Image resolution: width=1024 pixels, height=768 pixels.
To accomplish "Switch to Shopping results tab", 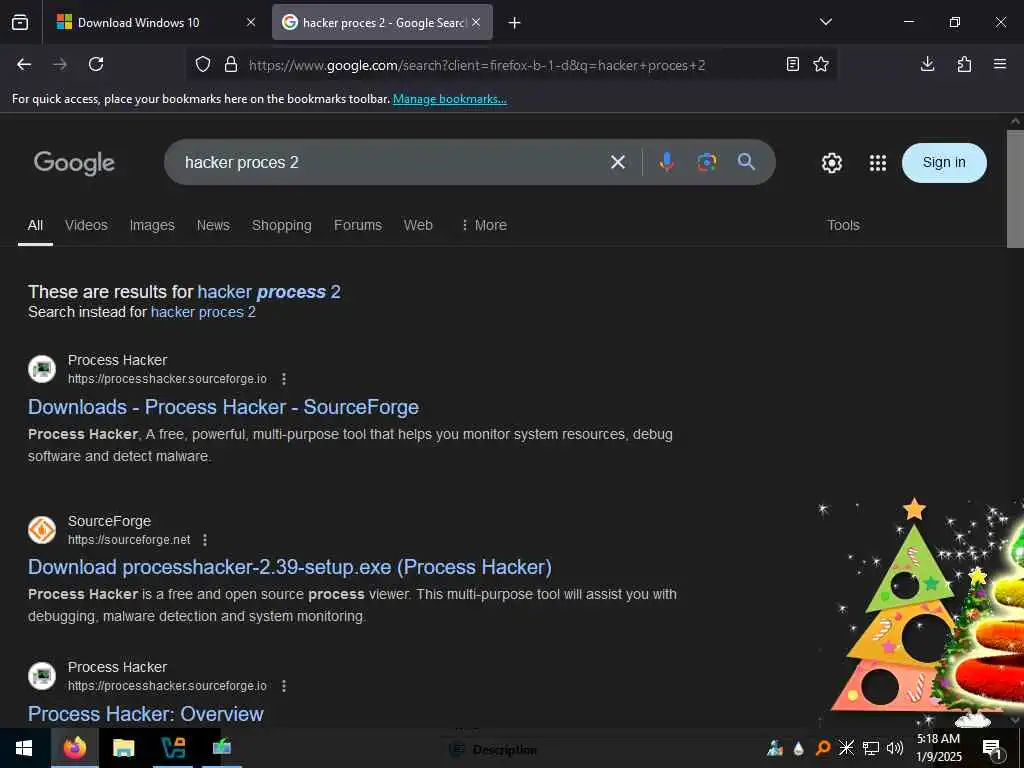I will click(281, 225).
